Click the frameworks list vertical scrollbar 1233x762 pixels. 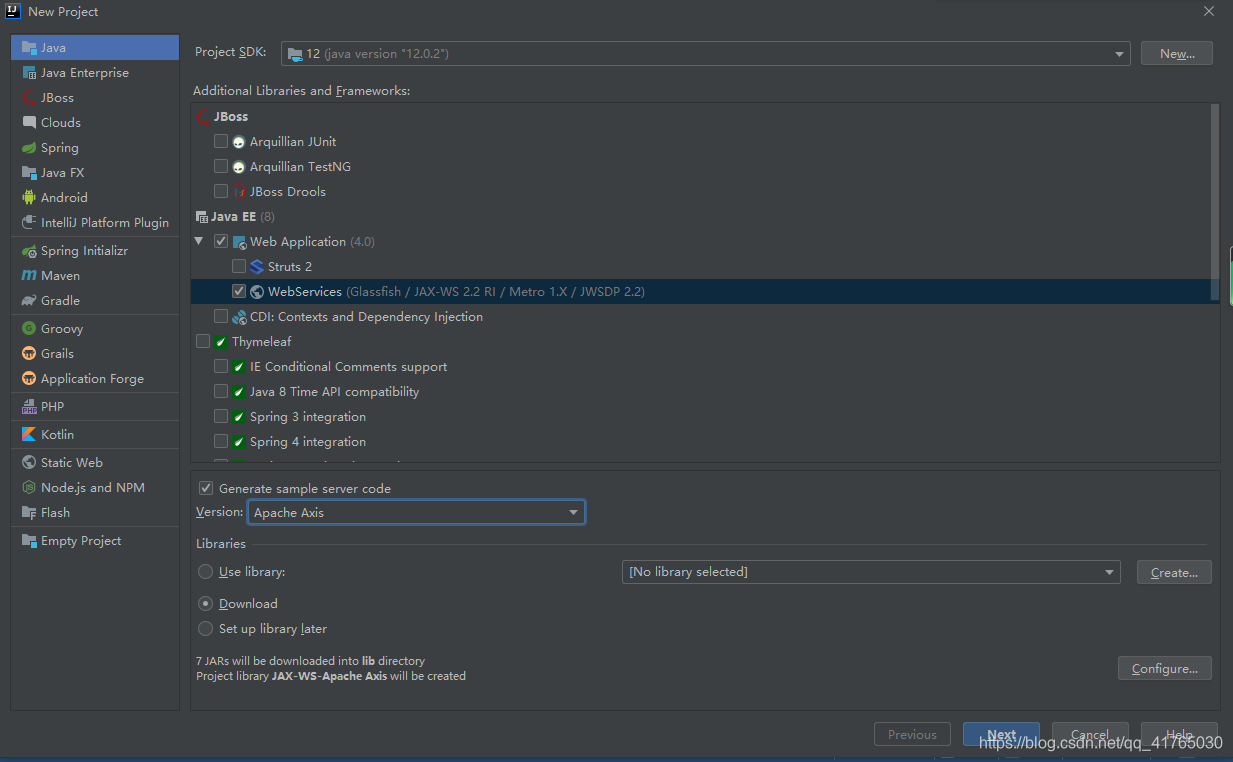1215,200
